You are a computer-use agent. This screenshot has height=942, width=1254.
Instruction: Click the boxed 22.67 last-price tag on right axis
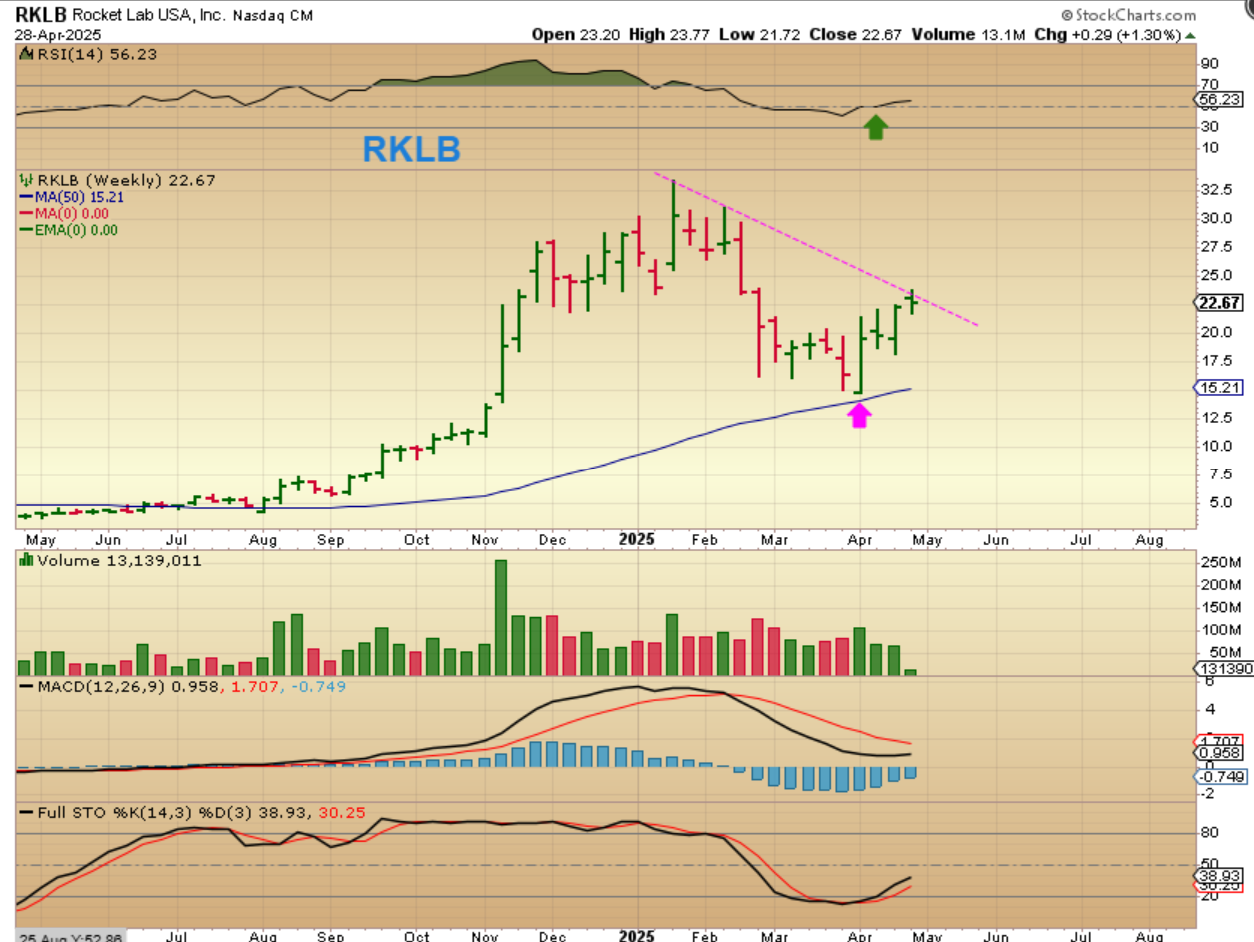tap(1221, 303)
